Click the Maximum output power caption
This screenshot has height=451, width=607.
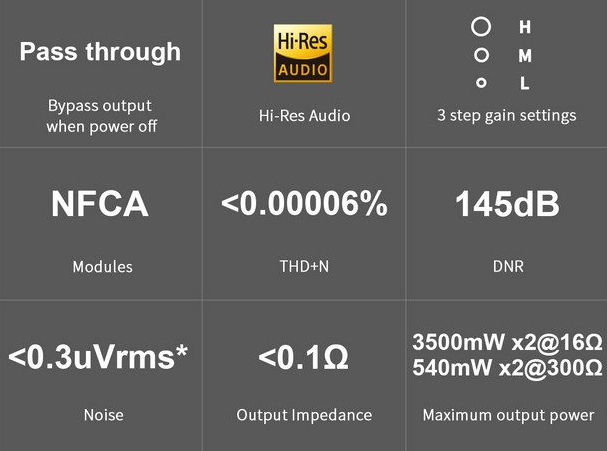508,415
